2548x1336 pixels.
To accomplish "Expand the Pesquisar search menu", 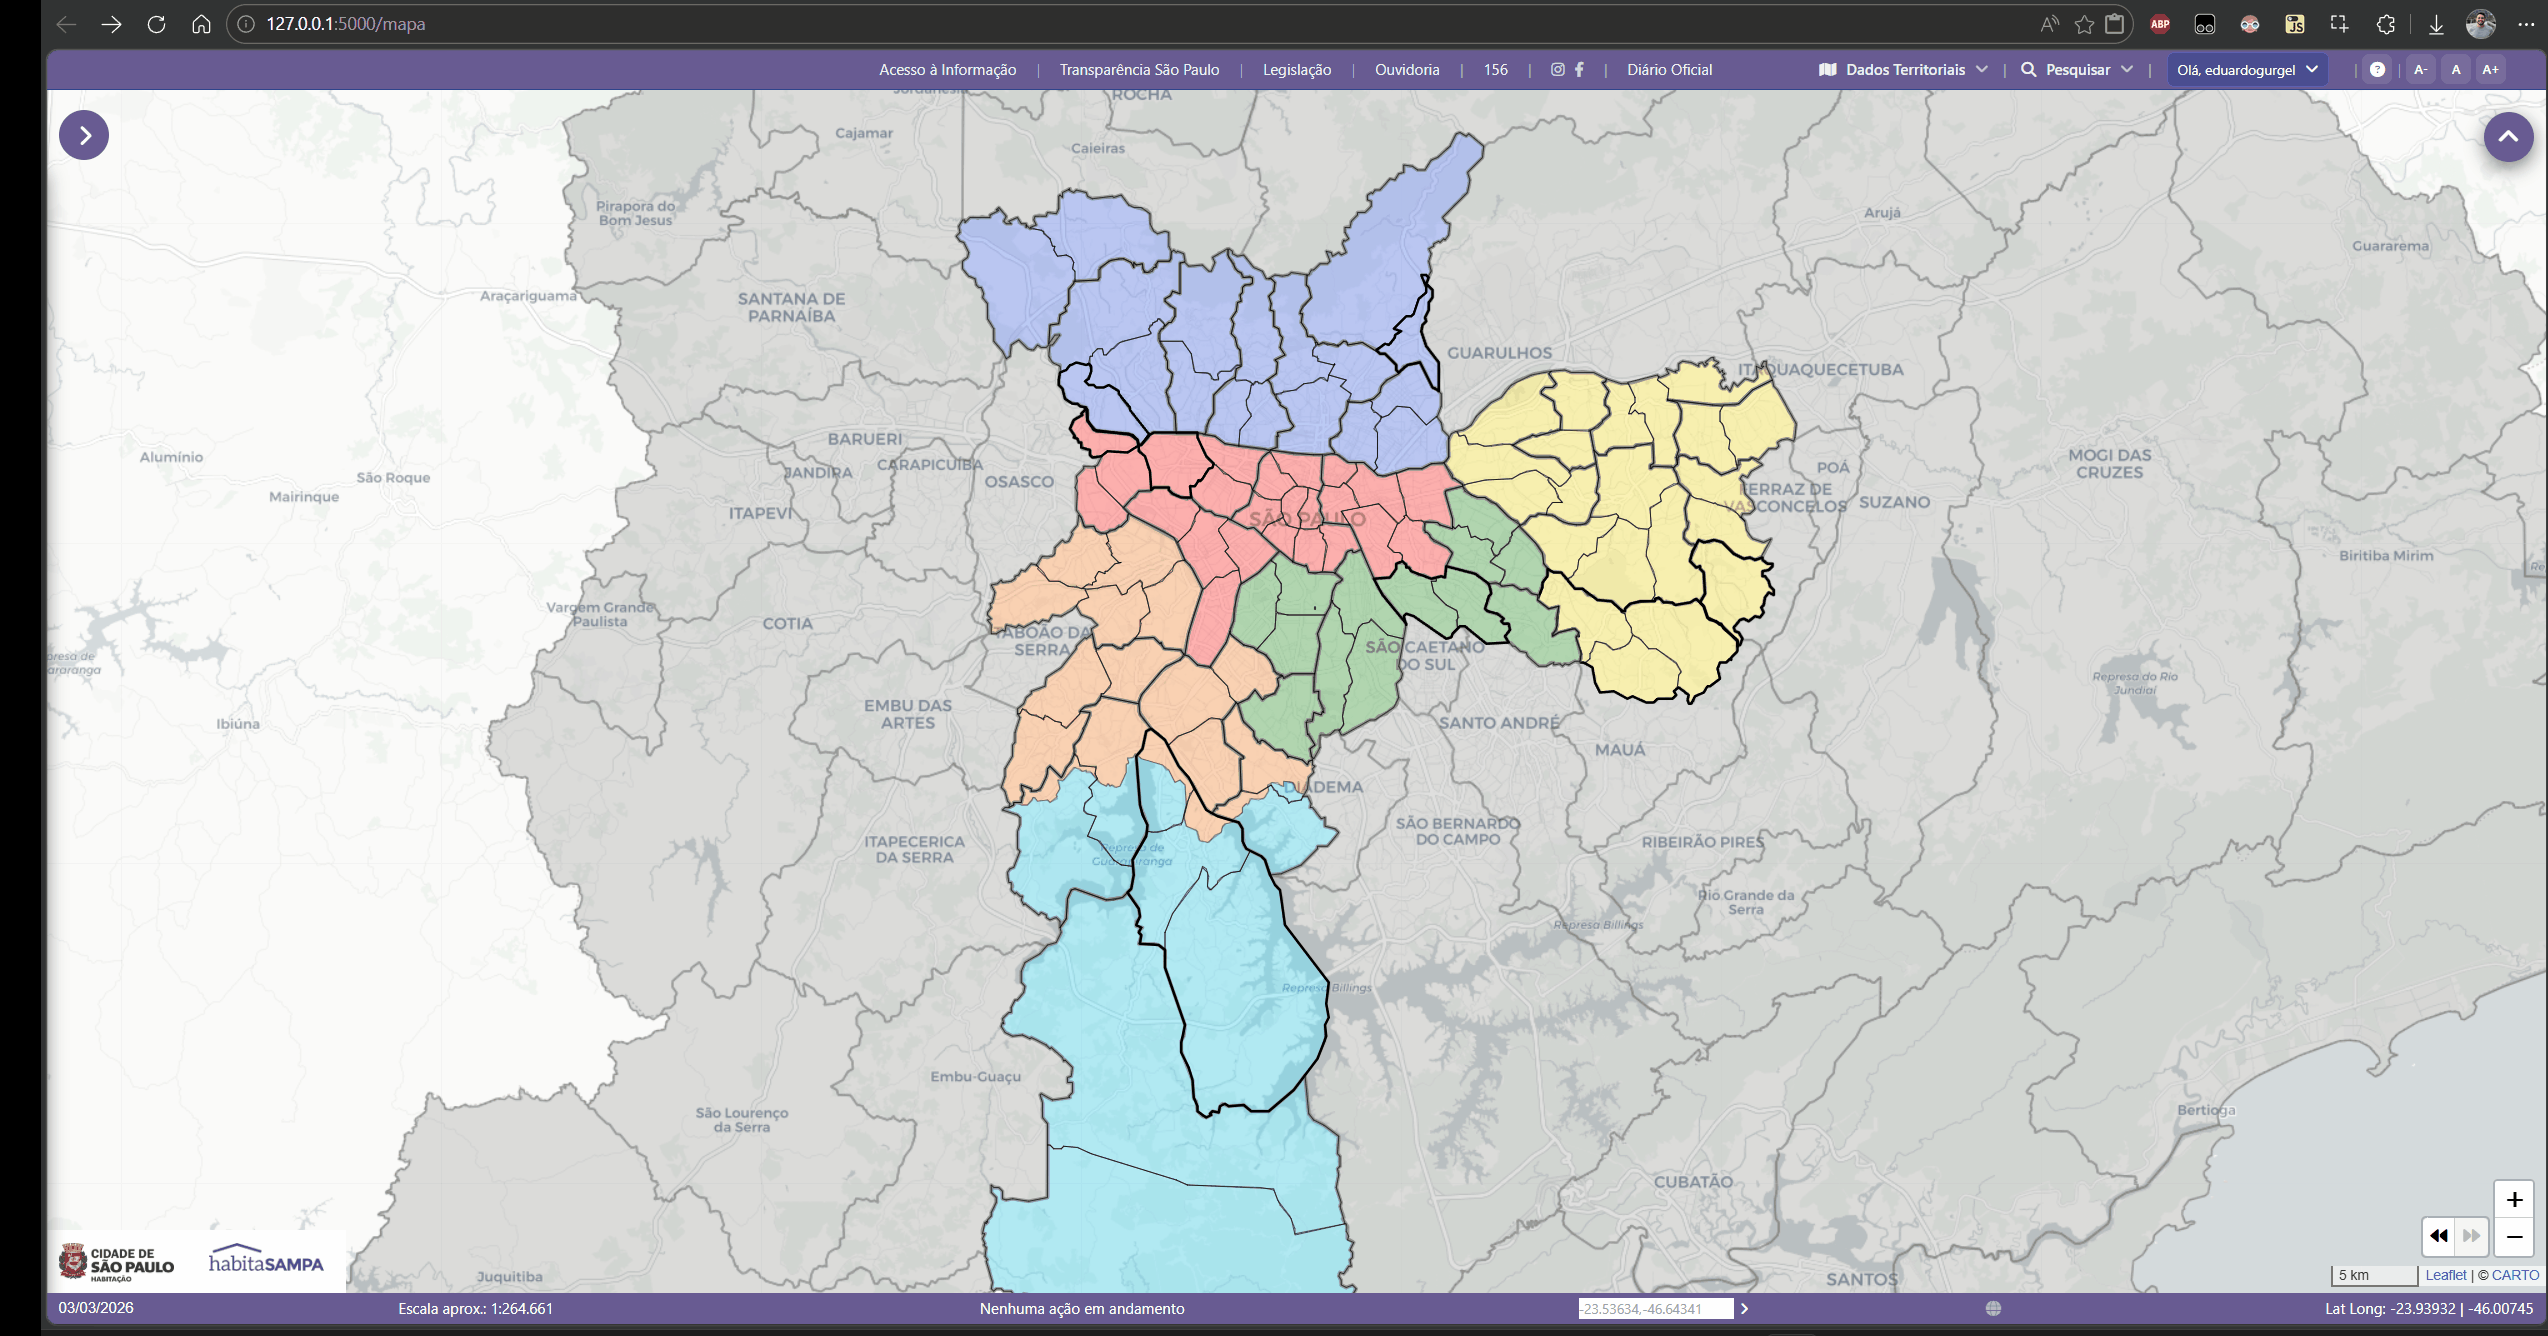I will [2077, 70].
